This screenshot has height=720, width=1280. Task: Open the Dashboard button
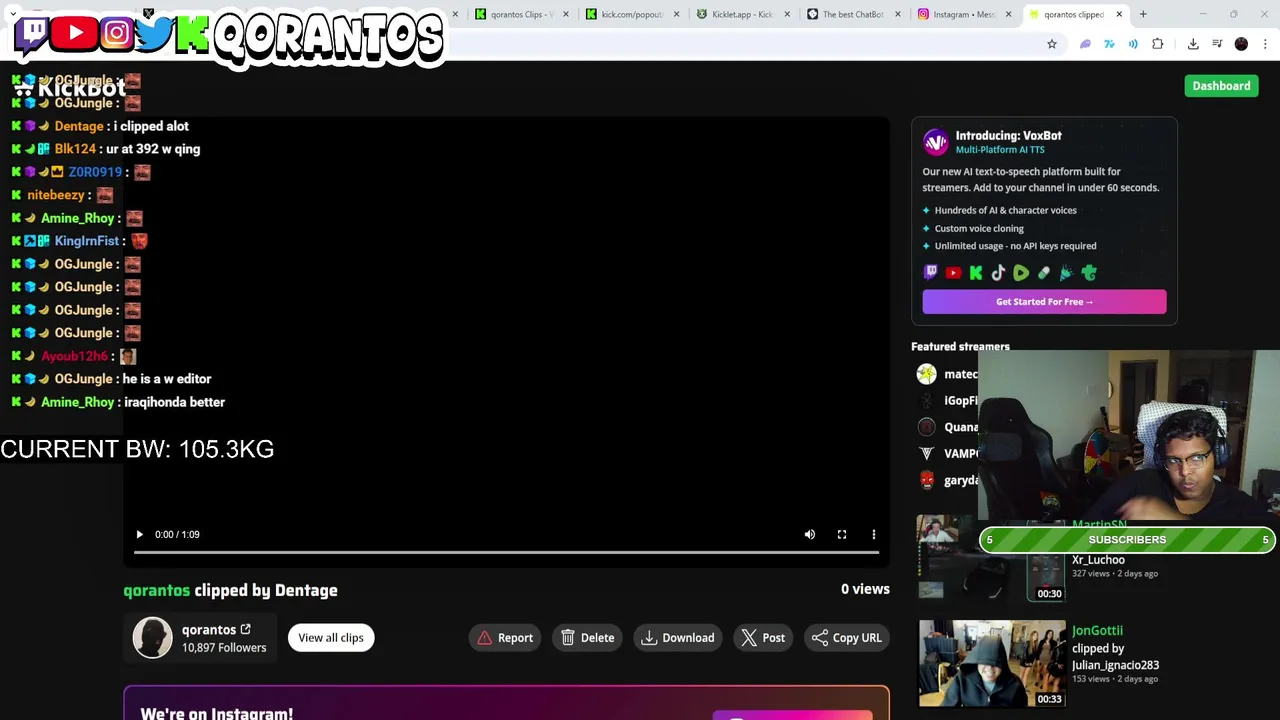(1221, 86)
